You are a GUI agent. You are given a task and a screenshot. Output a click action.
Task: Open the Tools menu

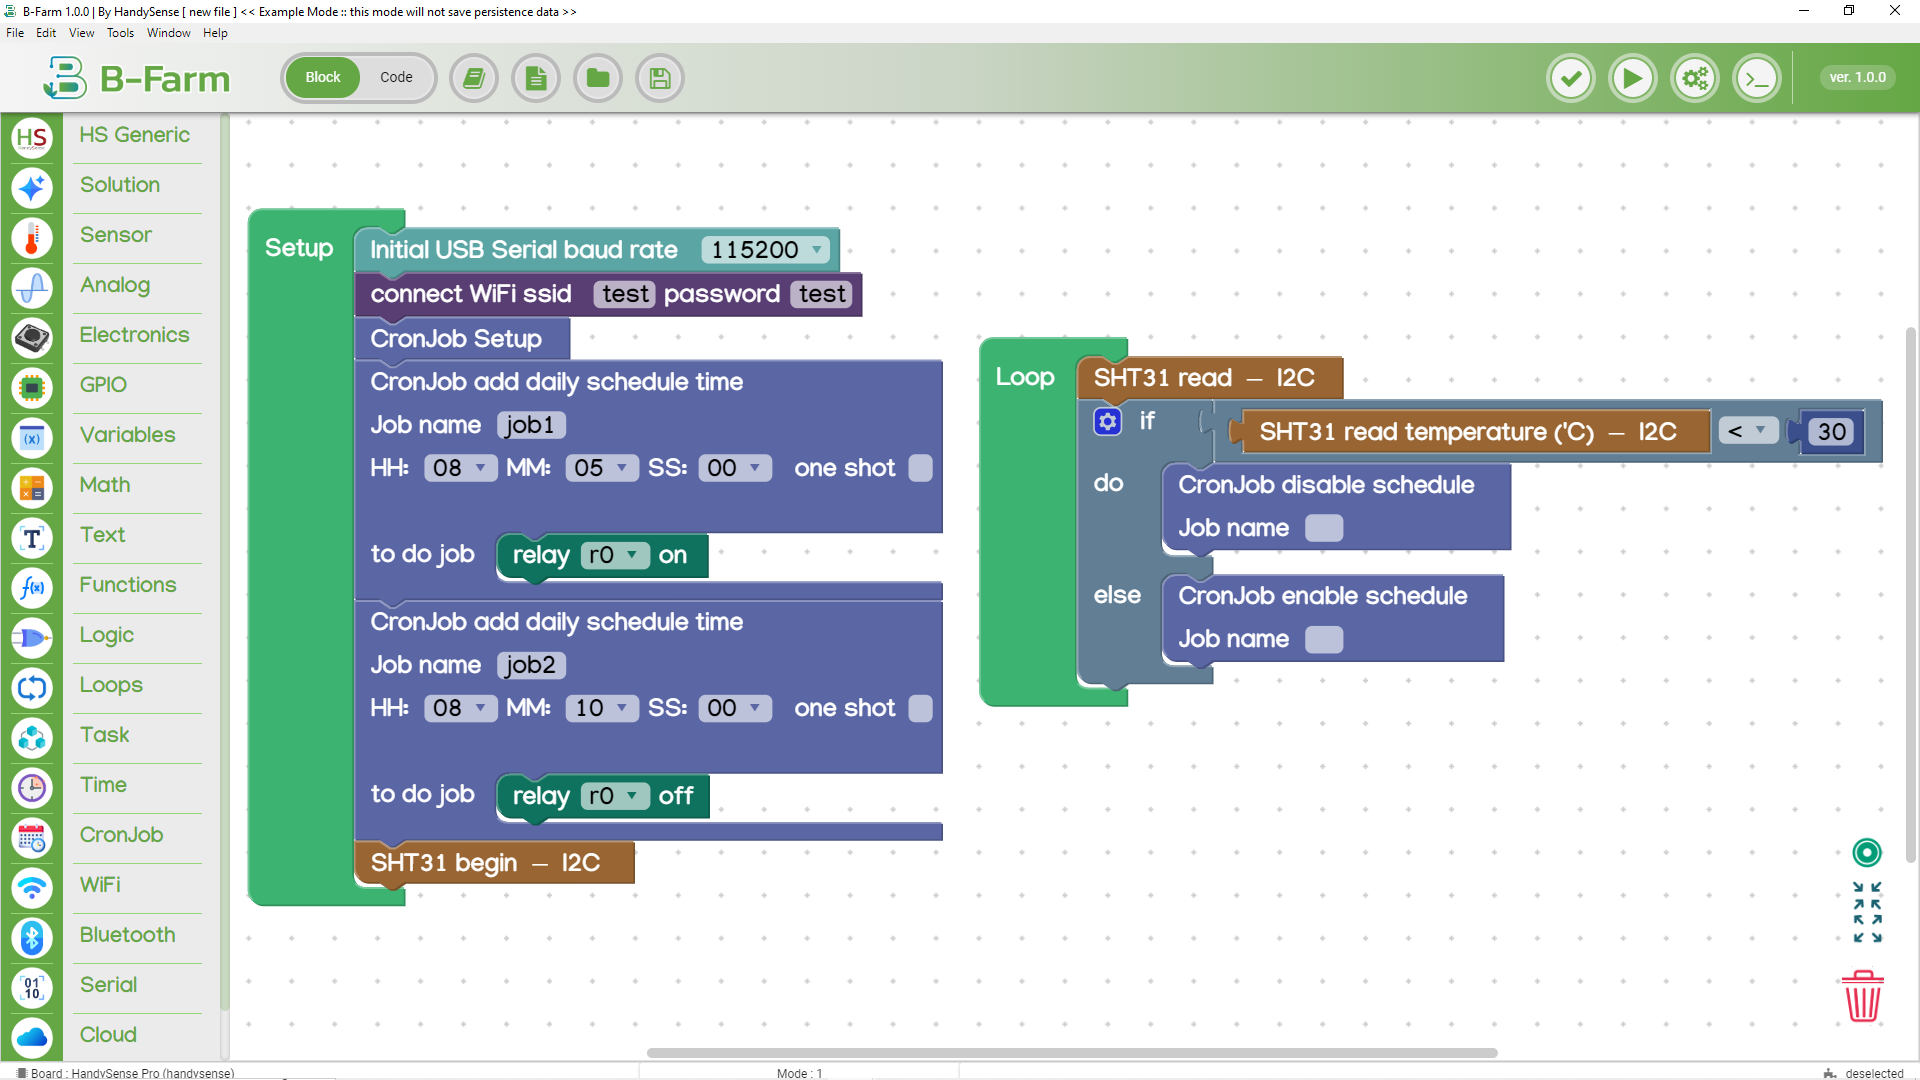[x=120, y=33]
